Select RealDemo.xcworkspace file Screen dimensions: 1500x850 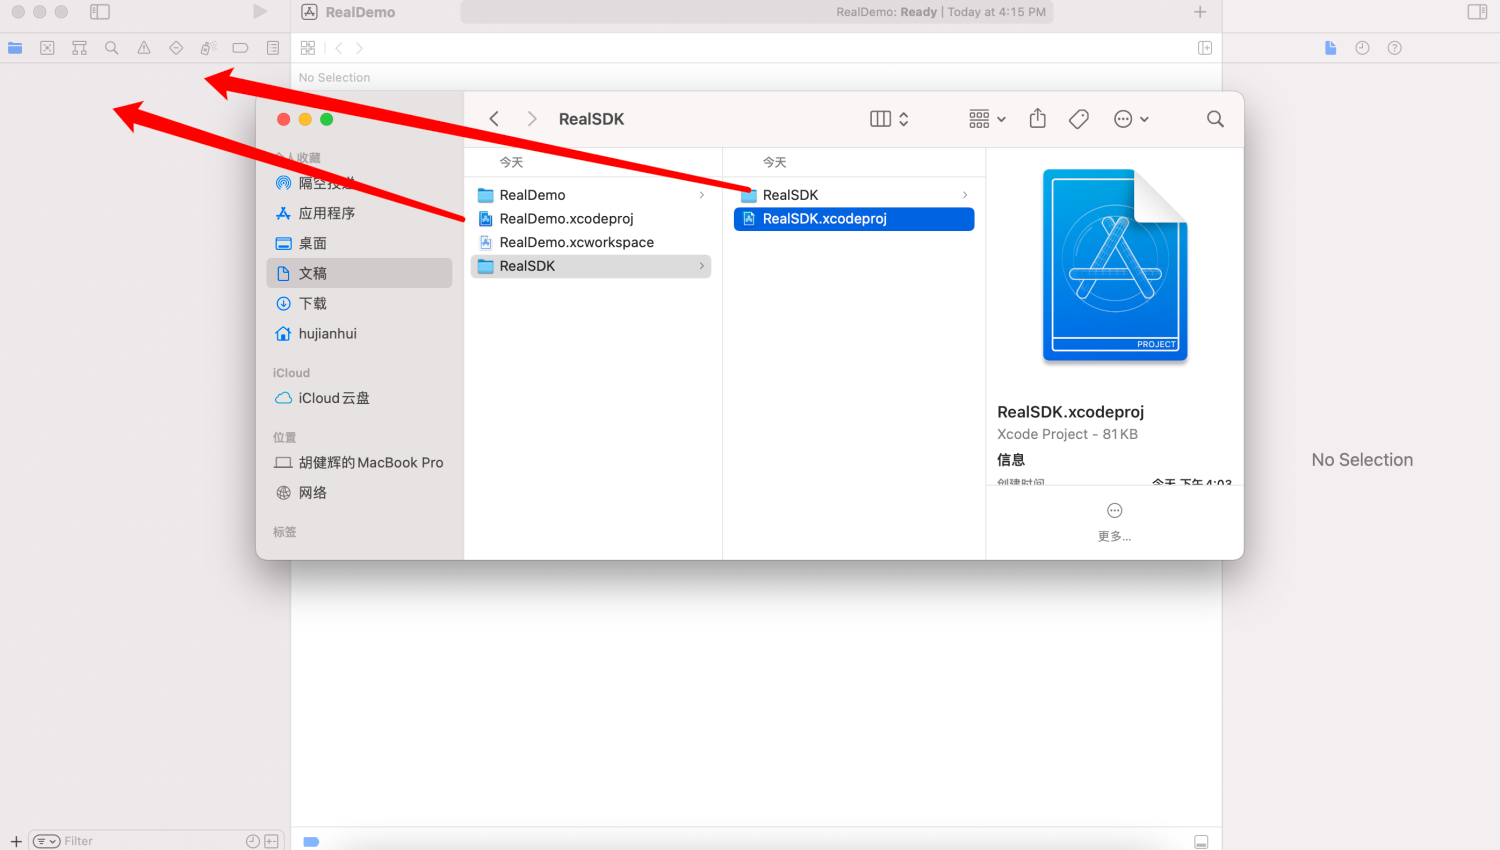(591, 242)
